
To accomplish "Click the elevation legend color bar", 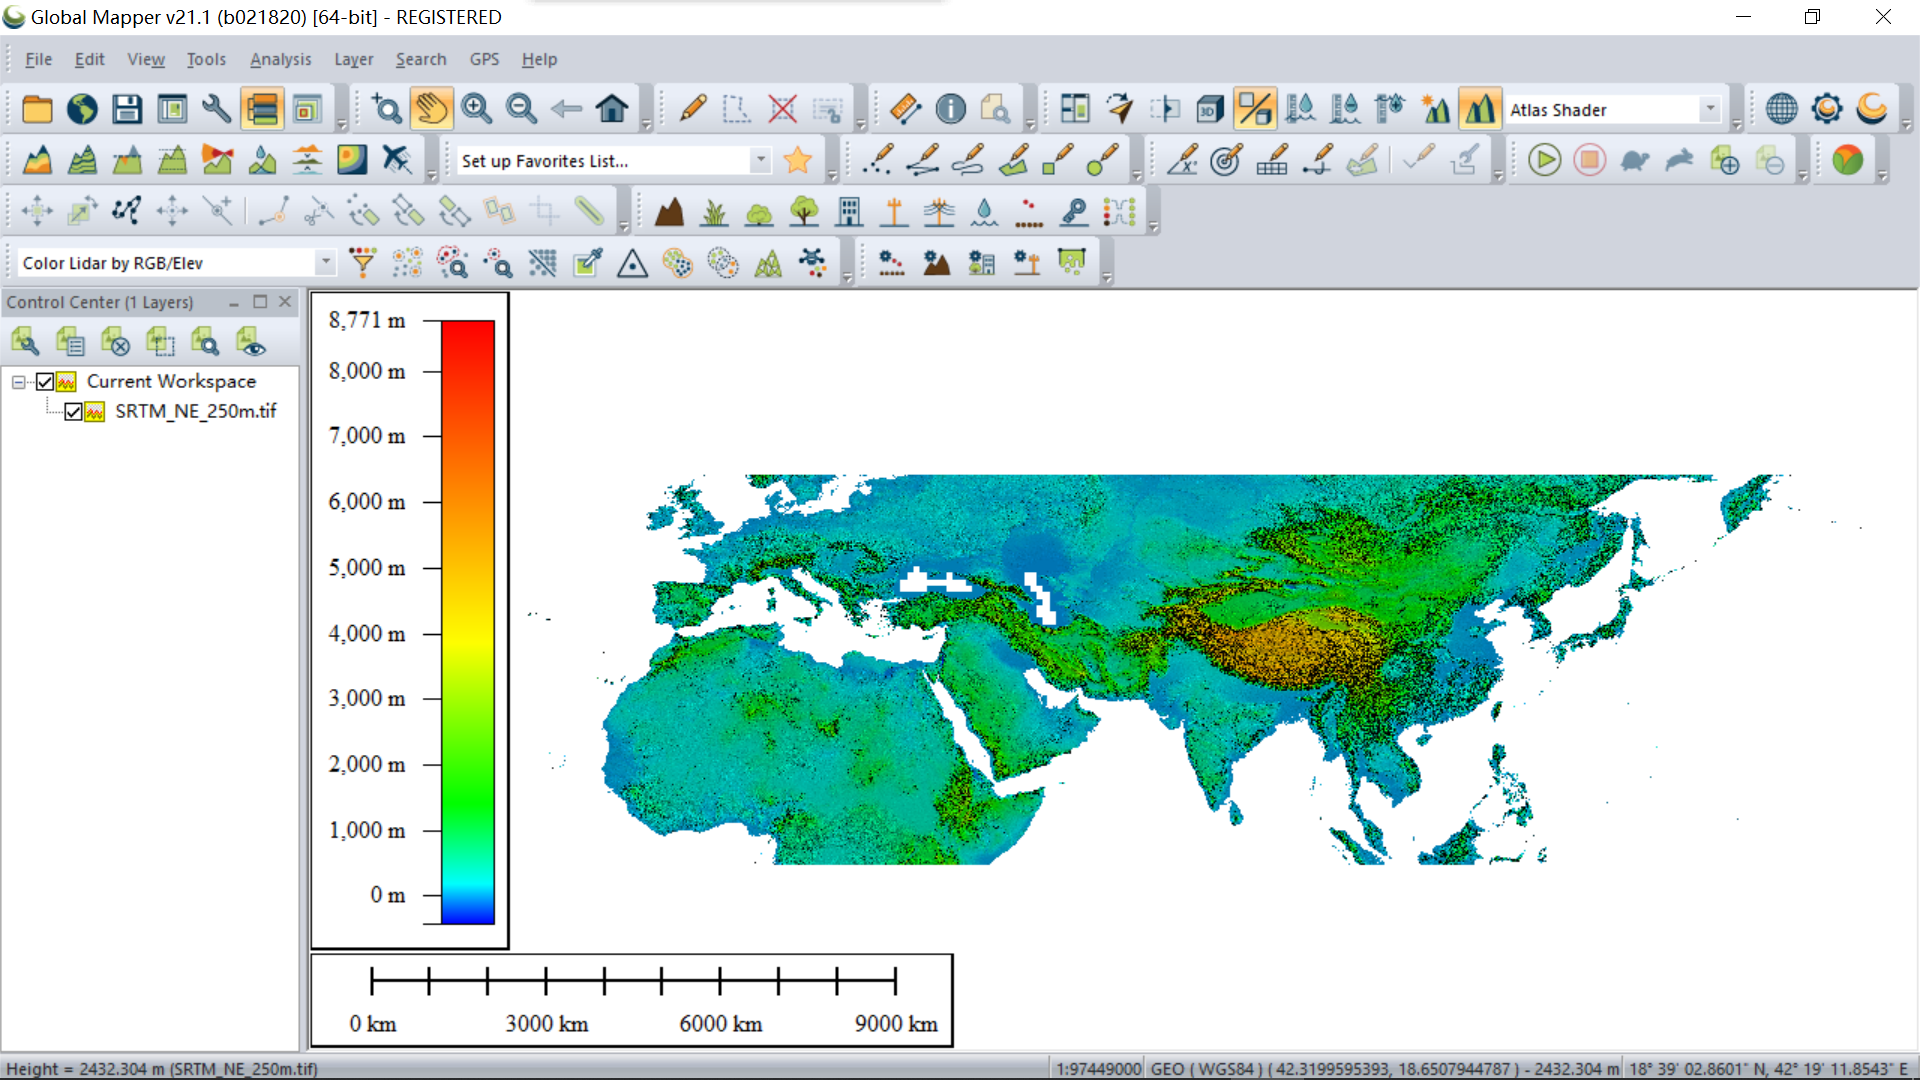I will click(467, 620).
